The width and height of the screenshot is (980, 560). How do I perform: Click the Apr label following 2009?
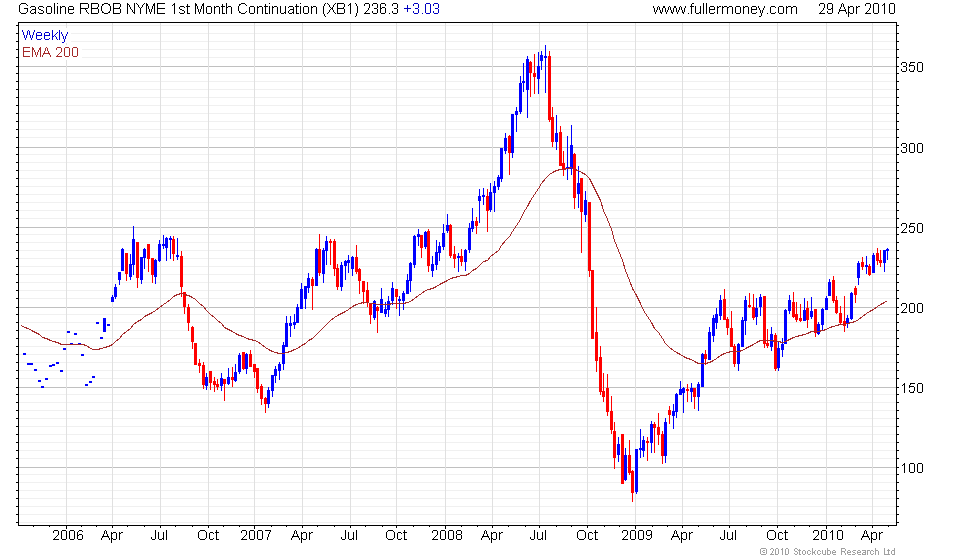(682, 536)
